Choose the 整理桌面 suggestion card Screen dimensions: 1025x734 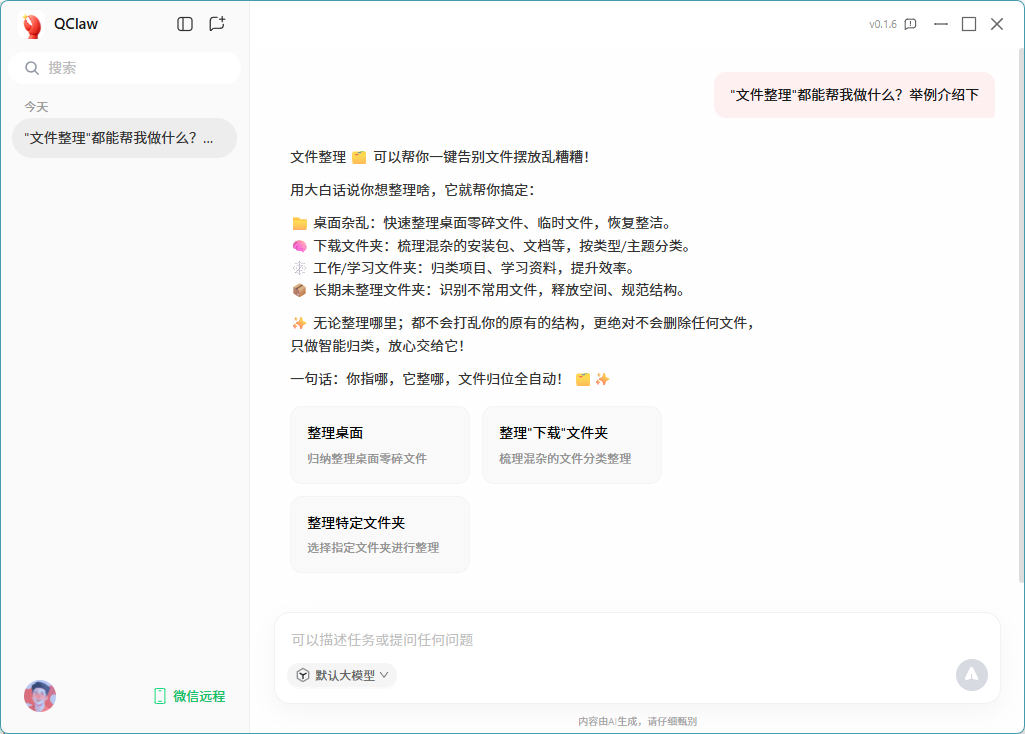[x=379, y=444]
